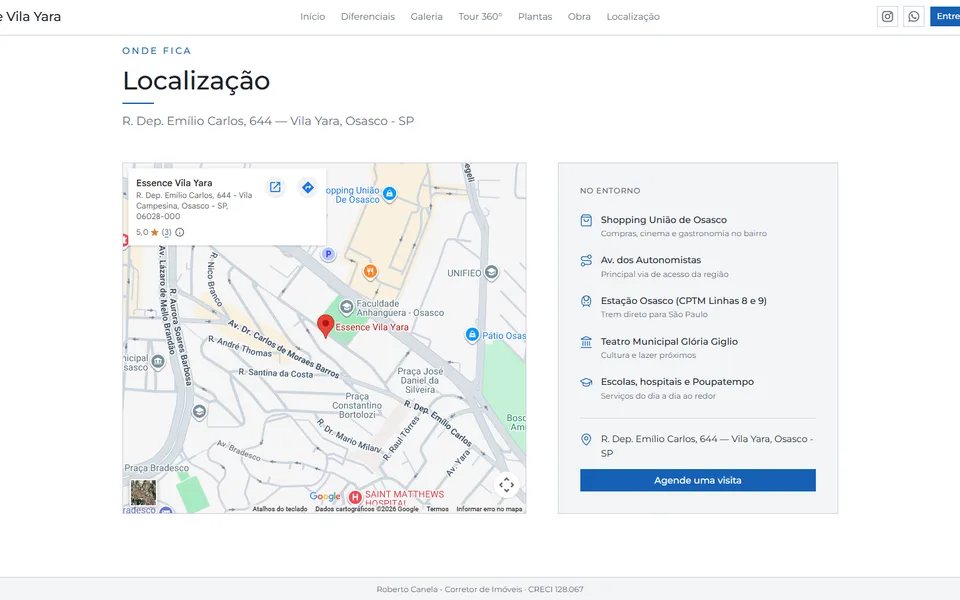This screenshot has height=600, width=960.
Task: Click the graduation cap icon beside Escolas
Action: [586, 382]
